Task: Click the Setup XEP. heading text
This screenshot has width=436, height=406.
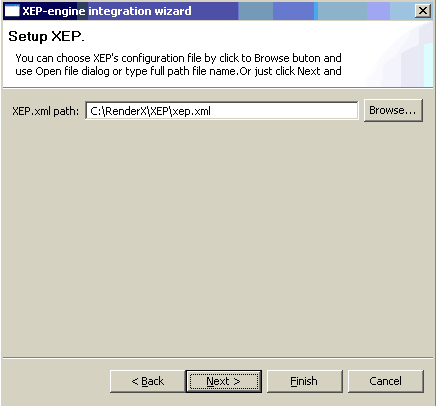Action: tap(46, 36)
